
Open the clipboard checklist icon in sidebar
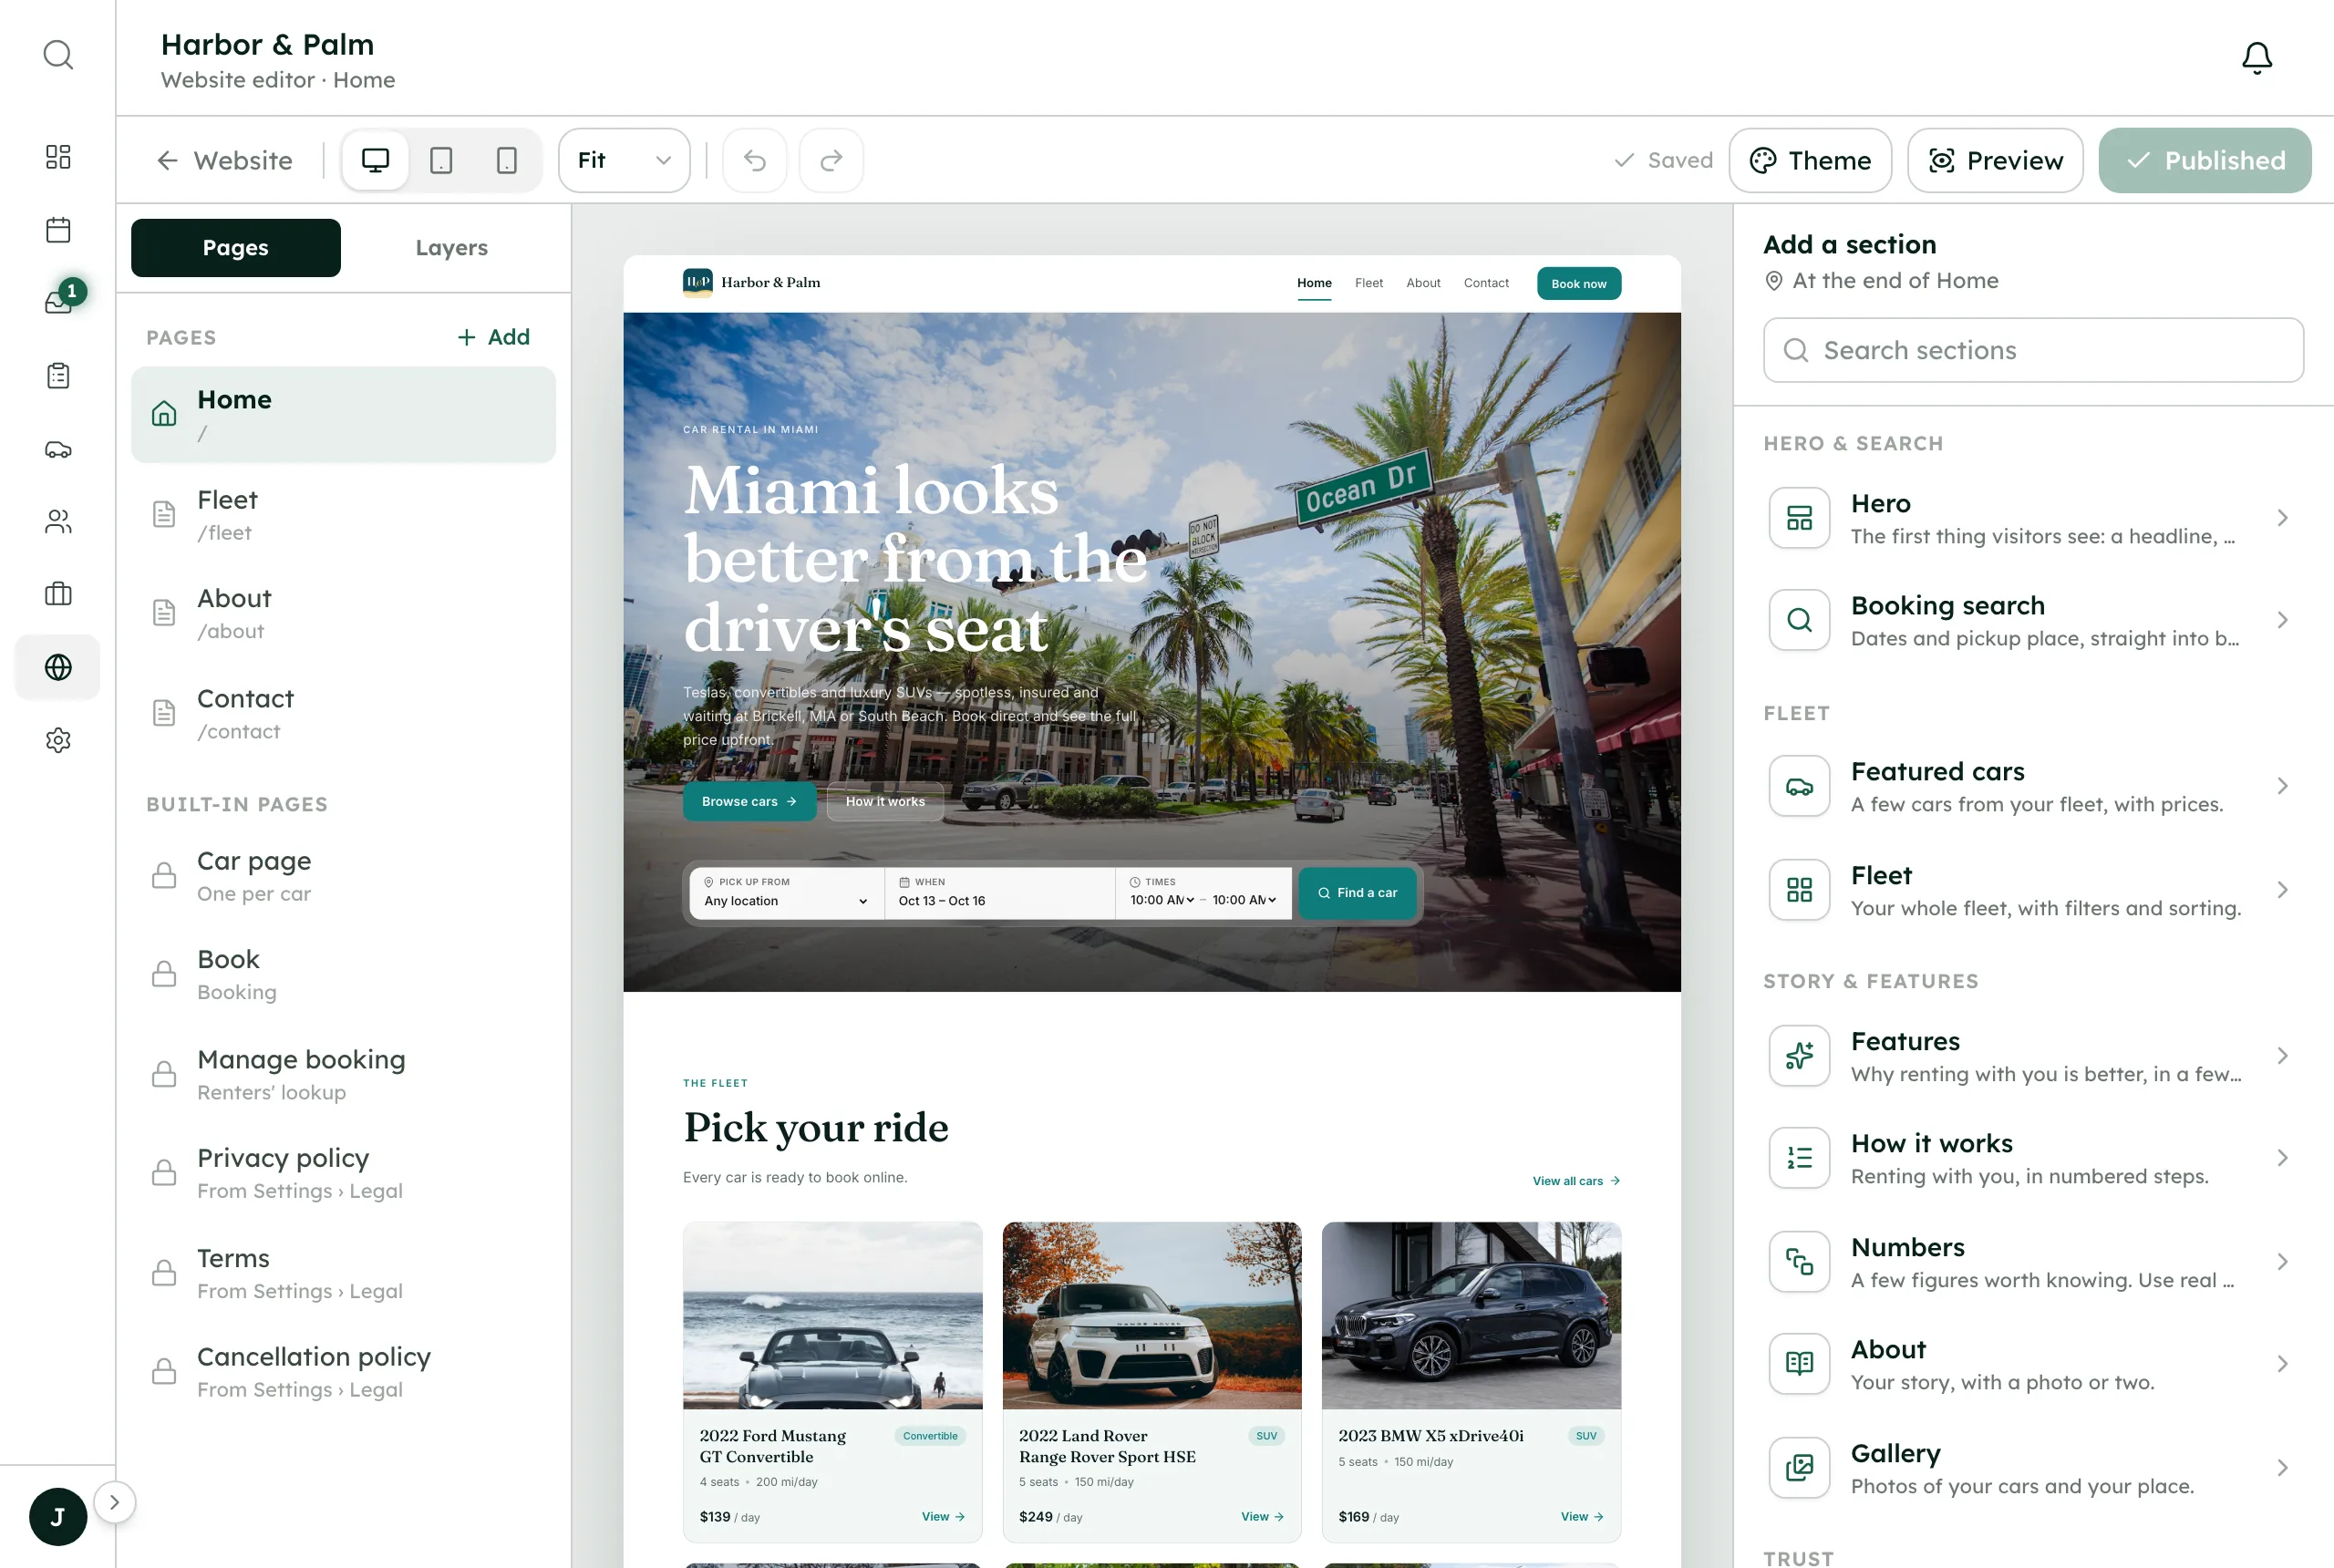pos(58,376)
